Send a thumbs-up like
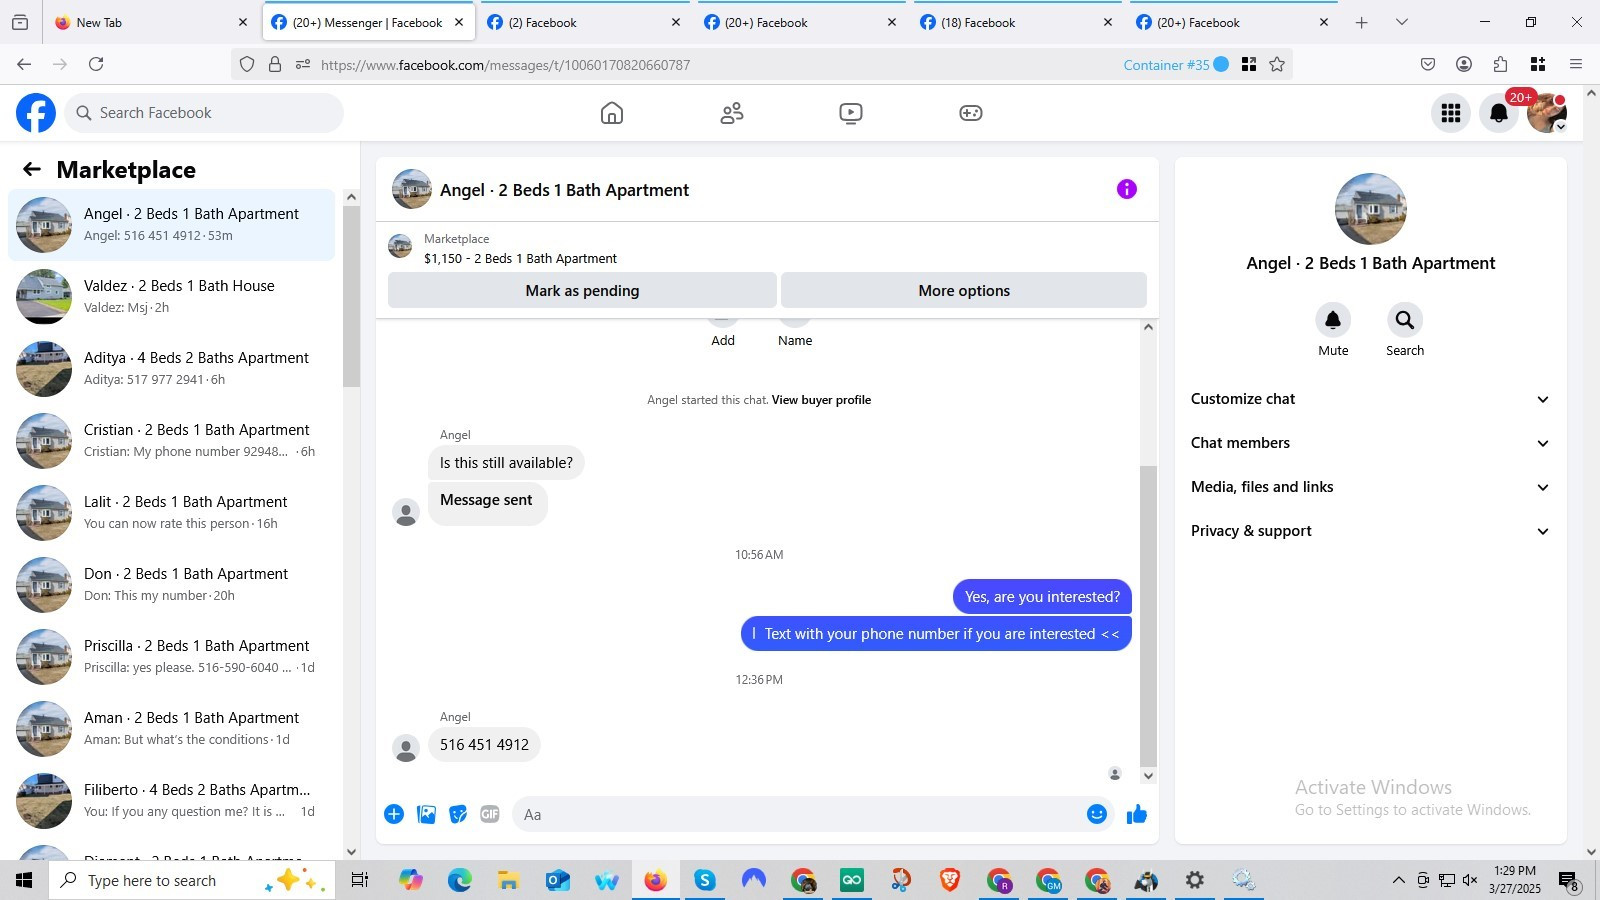The height and width of the screenshot is (900, 1600). [x=1137, y=814]
